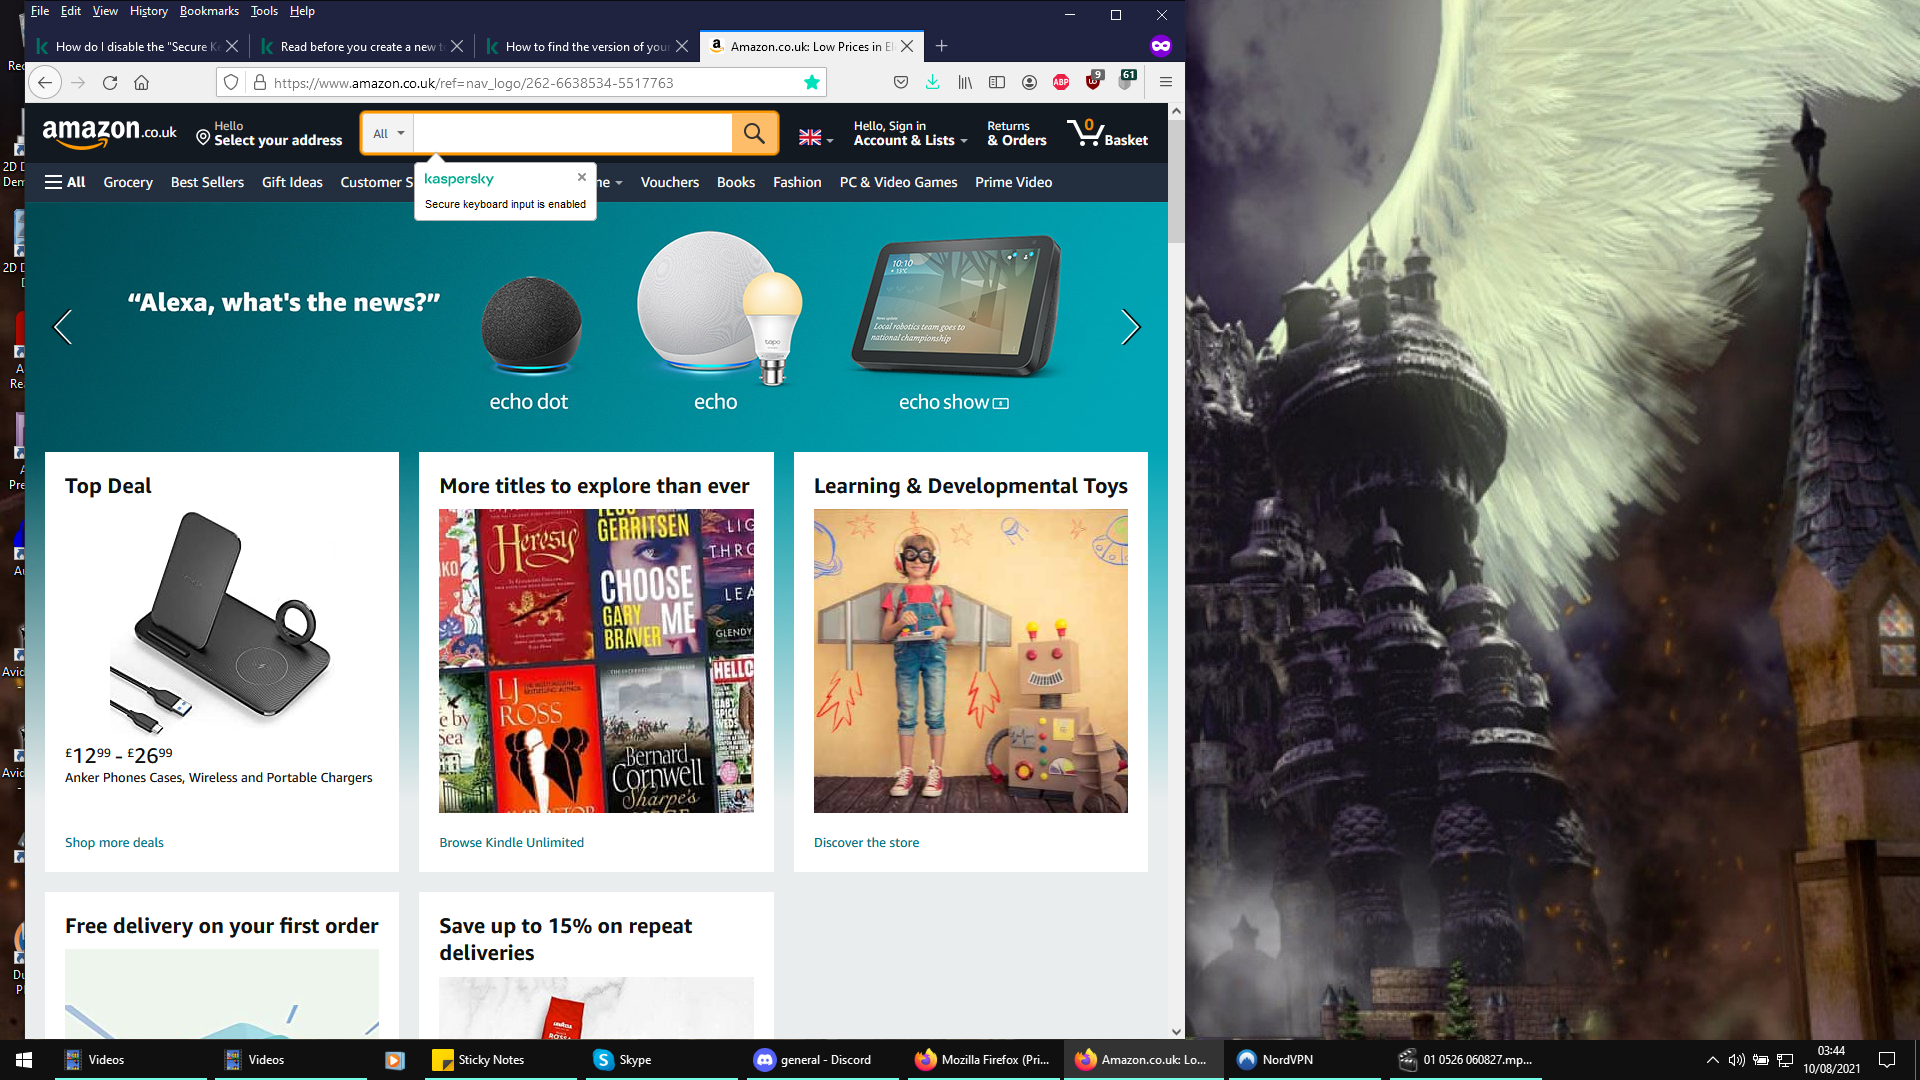Screen dimensions: 1920x1080
Task: Click the Save to Pocket icon
Action: point(900,83)
